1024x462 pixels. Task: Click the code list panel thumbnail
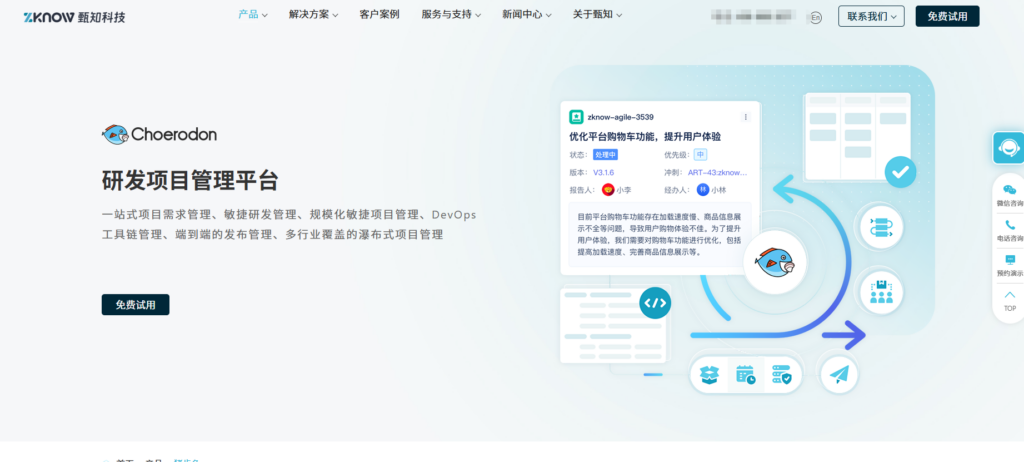coord(613,325)
